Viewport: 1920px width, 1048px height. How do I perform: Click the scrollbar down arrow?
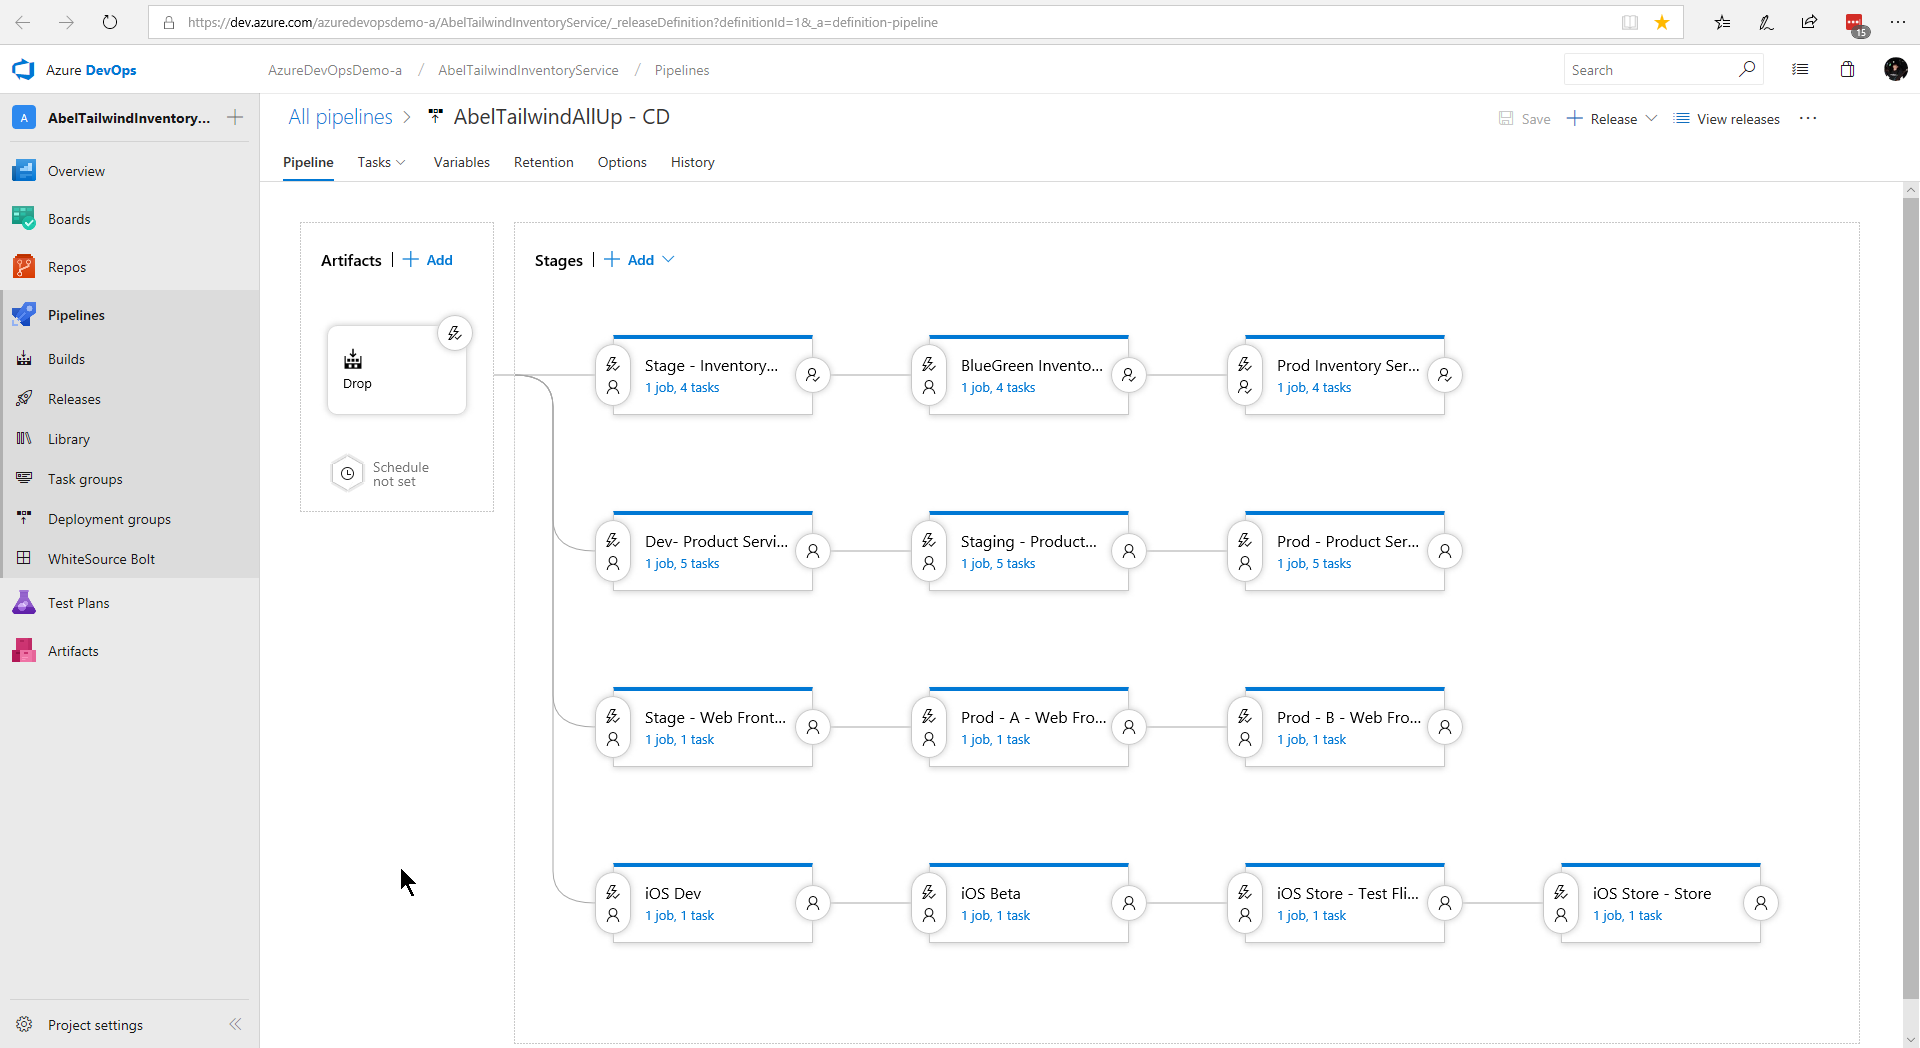pyautogui.click(x=1911, y=1039)
